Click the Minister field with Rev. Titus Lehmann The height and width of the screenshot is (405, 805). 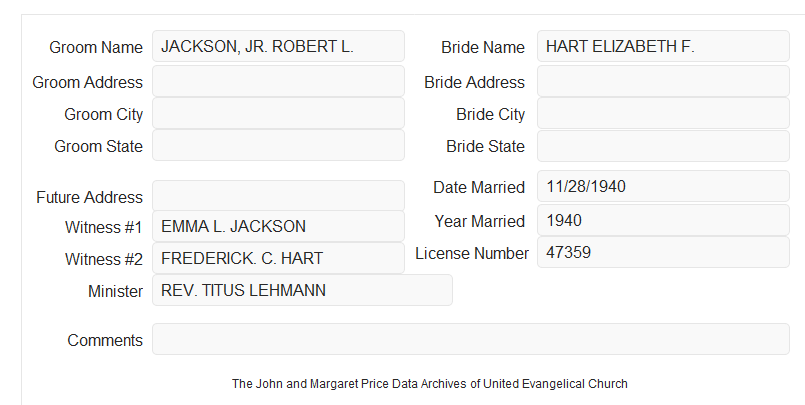point(302,290)
